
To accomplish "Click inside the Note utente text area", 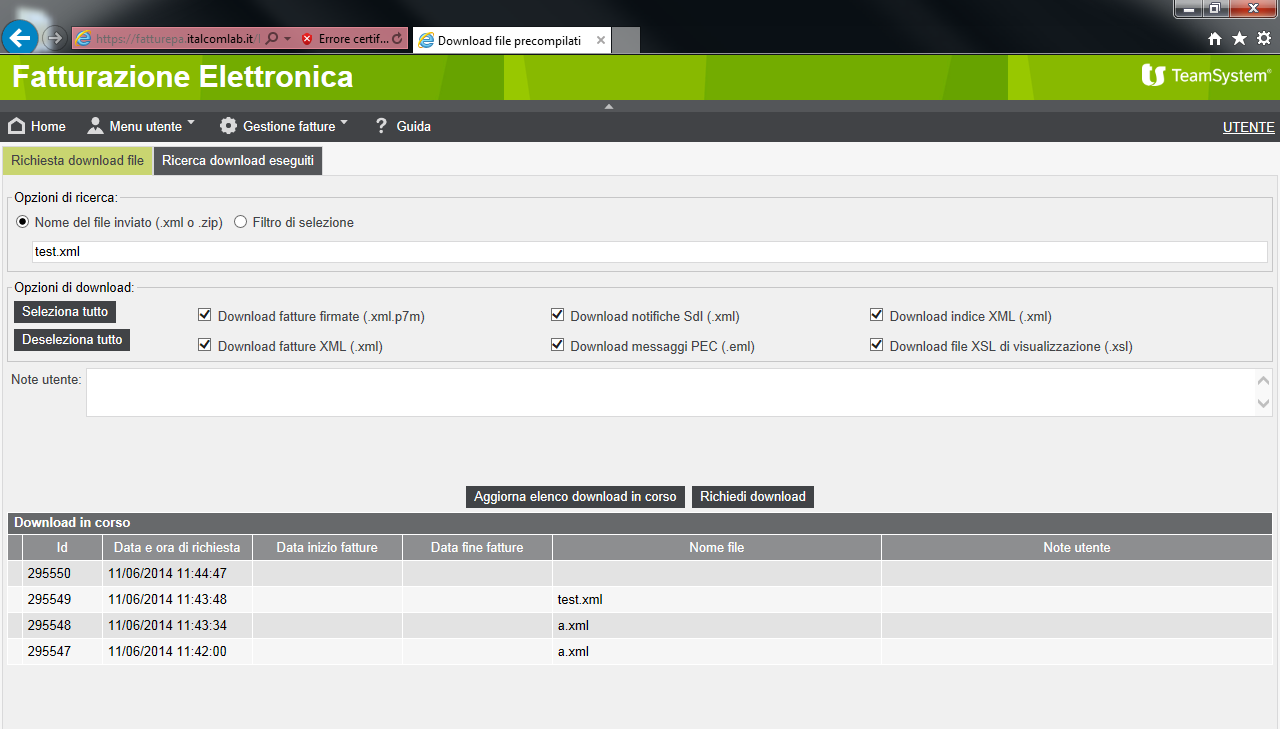I will [670, 392].
